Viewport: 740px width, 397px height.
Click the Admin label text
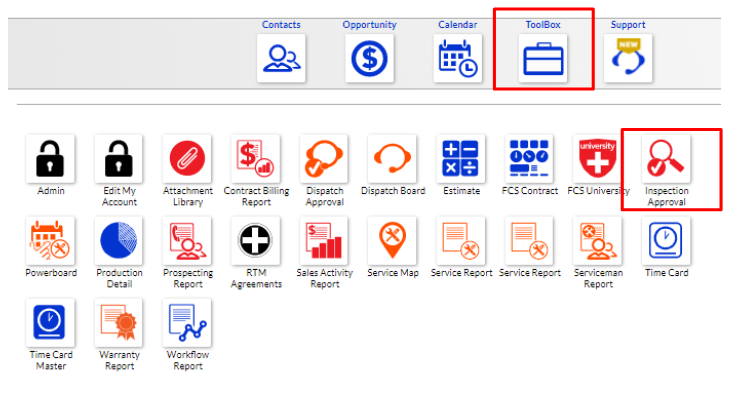[x=50, y=191]
